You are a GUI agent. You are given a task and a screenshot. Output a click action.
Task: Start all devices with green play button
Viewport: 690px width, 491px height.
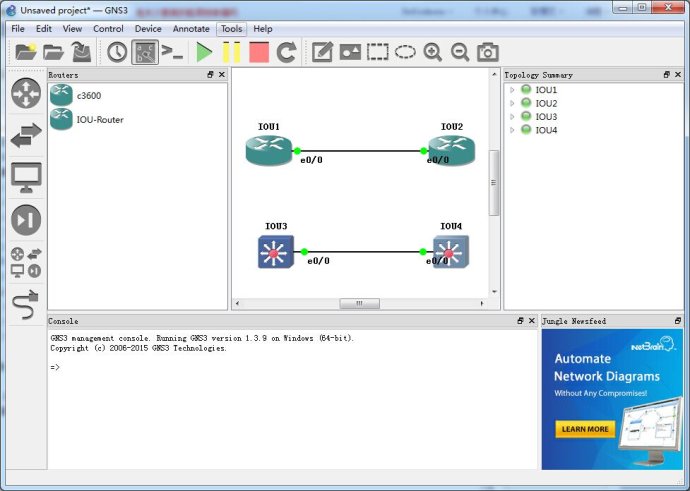tap(204, 52)
